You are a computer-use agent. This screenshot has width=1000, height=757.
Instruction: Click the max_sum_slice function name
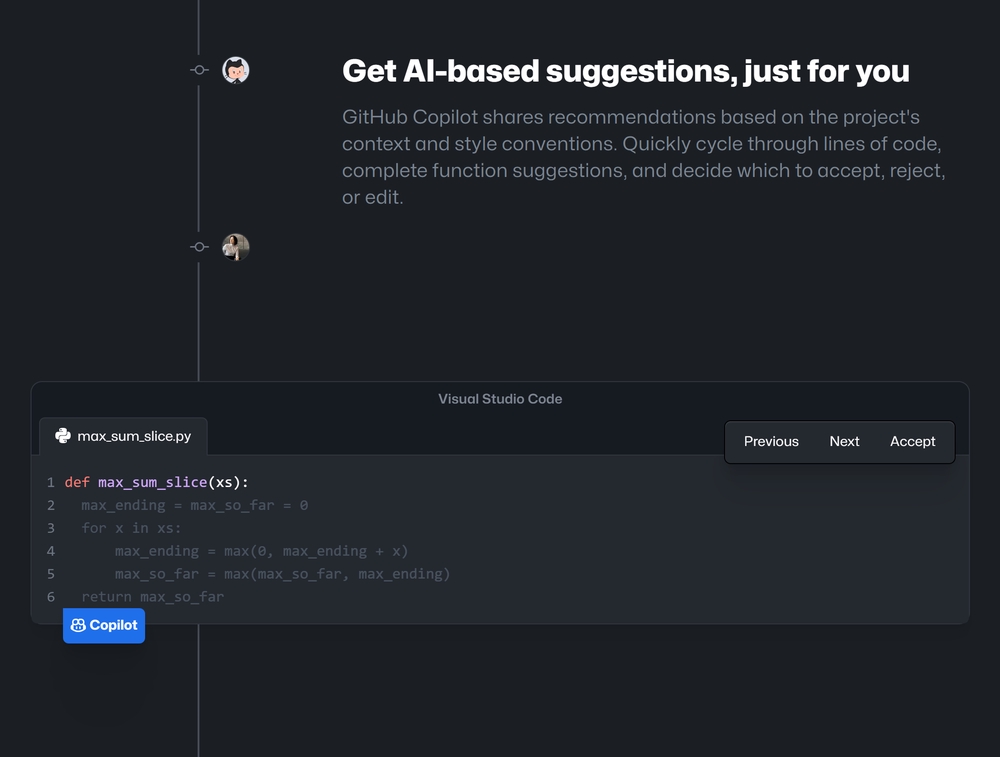(x=152, y=482)
